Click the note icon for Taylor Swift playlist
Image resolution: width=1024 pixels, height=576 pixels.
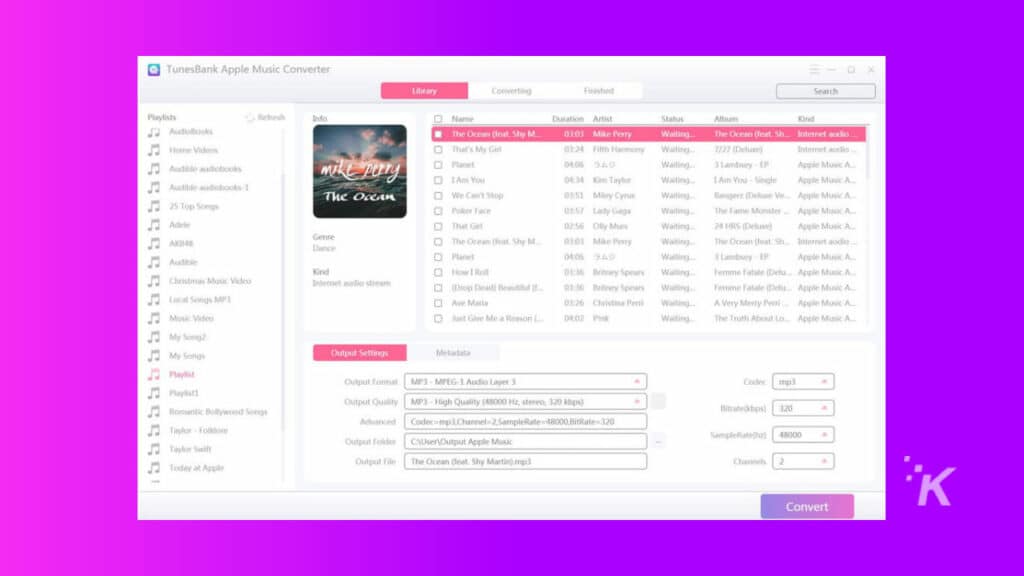154,449
